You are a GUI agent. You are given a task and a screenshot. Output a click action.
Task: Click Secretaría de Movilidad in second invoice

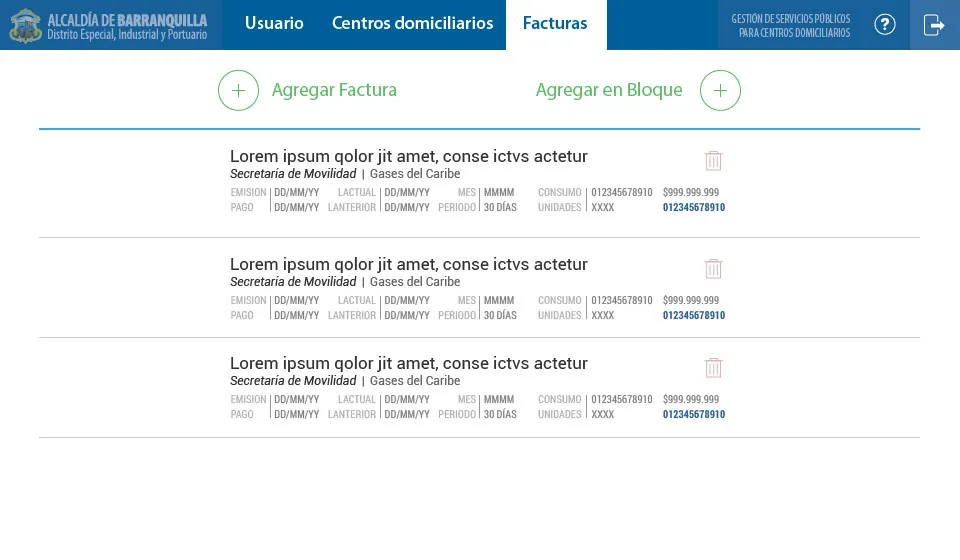[x=293, y=282]
